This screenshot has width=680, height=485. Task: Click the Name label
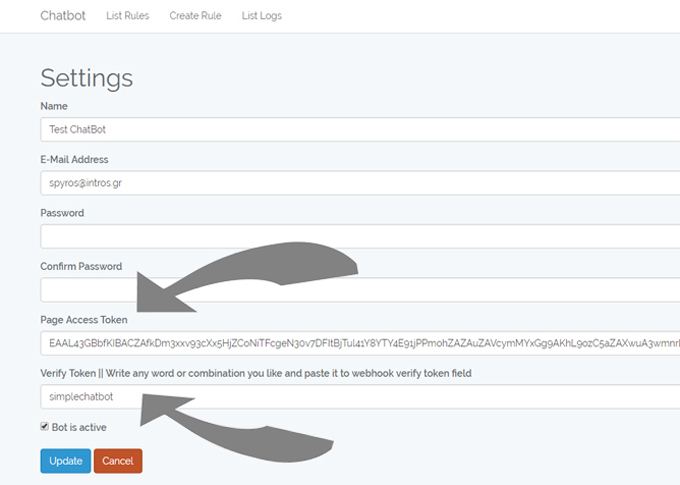54,106
